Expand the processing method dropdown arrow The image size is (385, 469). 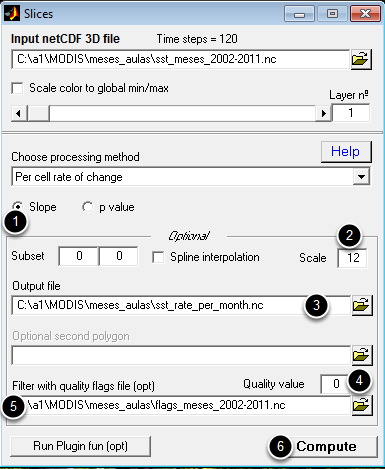click(361, 177)
